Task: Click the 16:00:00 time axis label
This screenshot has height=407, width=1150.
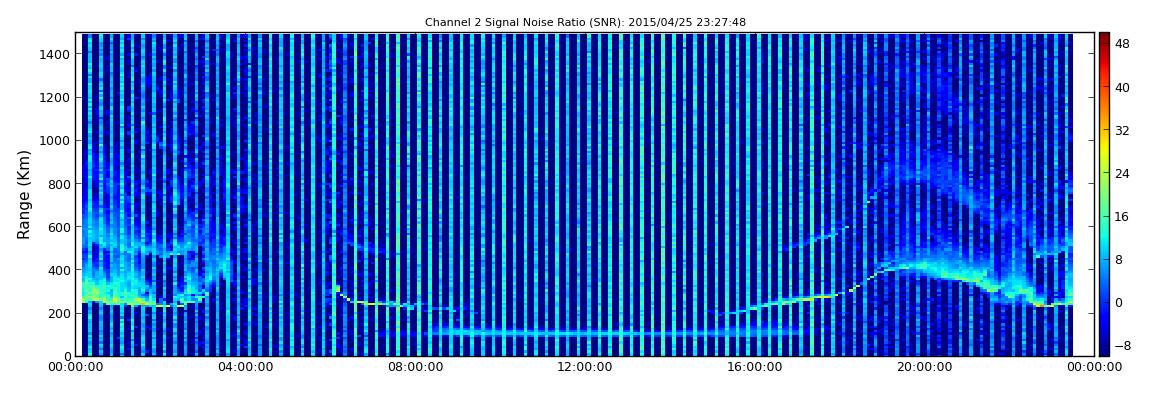Action: [757, 367]
